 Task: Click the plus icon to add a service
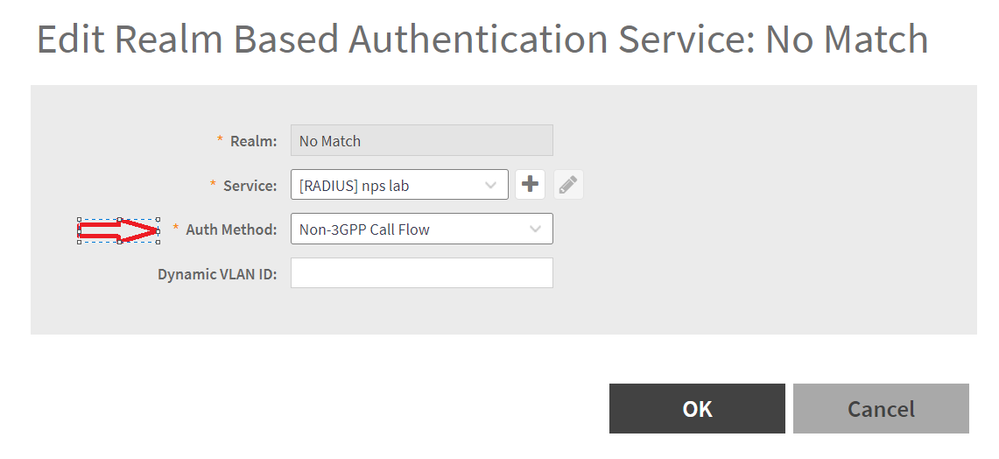pyautogui.click(x=530, y=185)
